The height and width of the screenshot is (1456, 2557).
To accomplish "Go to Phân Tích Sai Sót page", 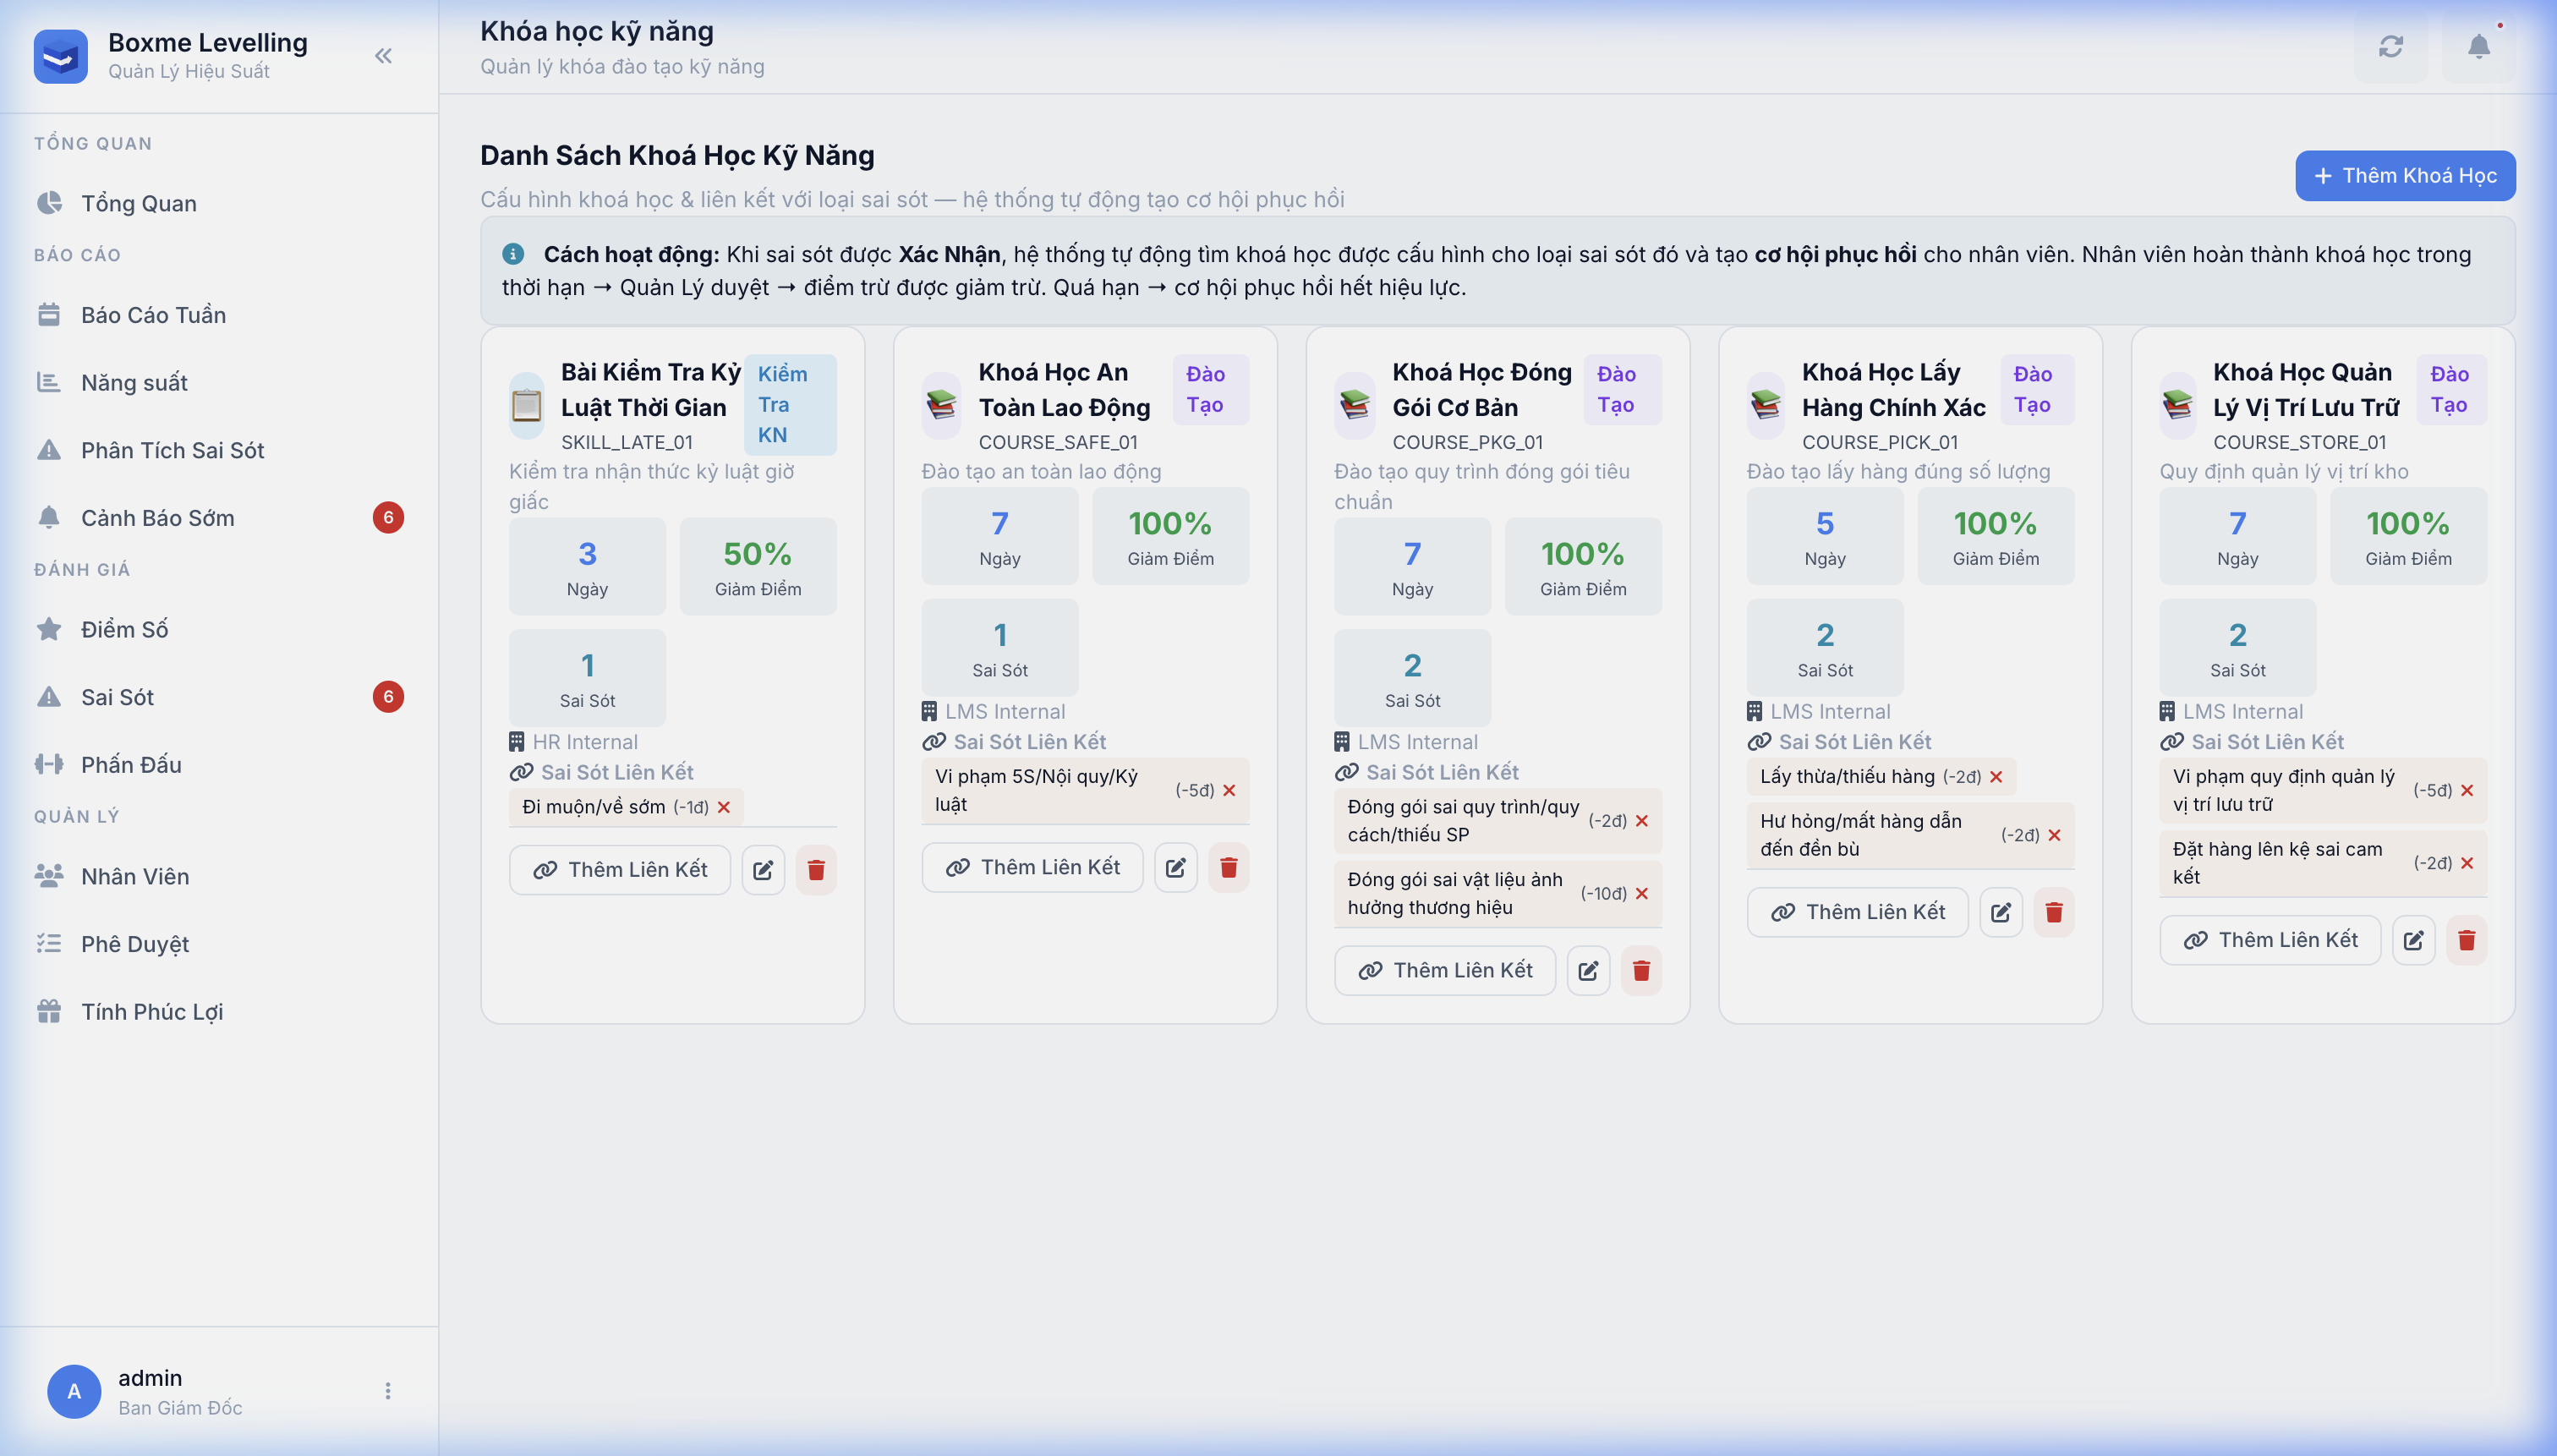I will point(172,450).
